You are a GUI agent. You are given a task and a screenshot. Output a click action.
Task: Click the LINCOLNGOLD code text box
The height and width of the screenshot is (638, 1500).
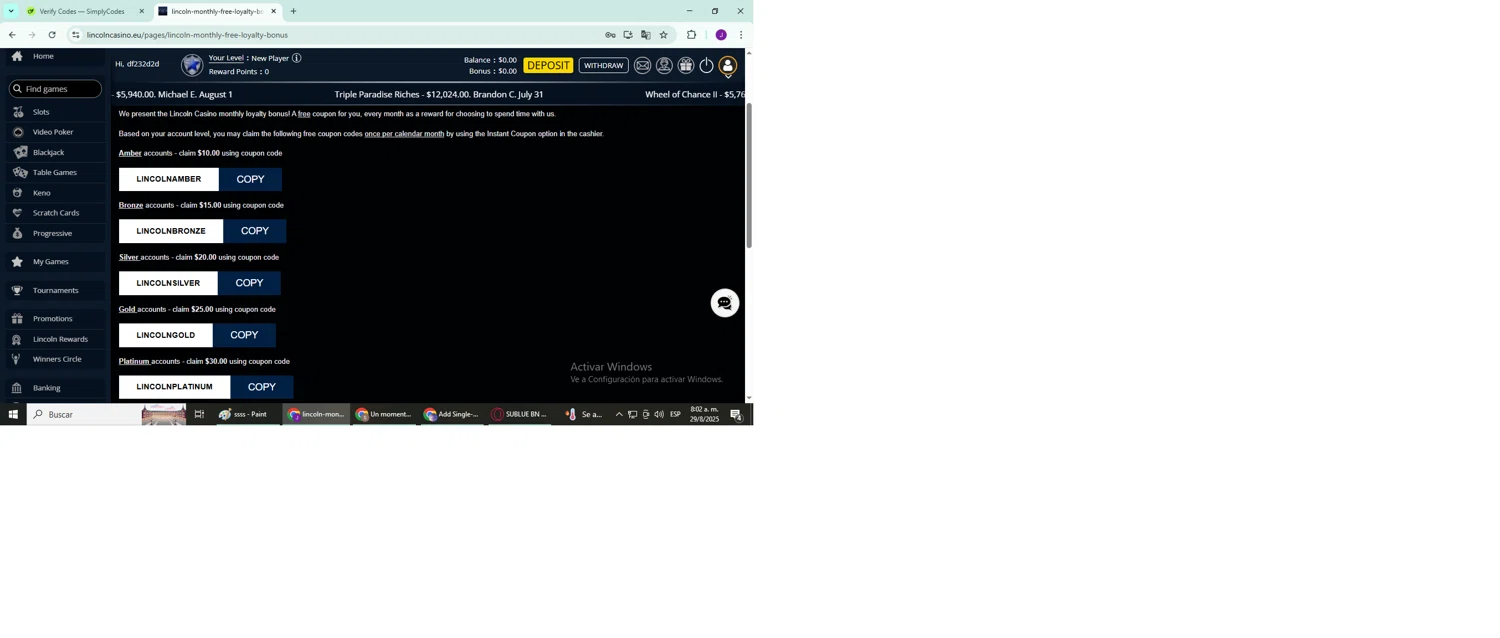(x=166, y=335)
